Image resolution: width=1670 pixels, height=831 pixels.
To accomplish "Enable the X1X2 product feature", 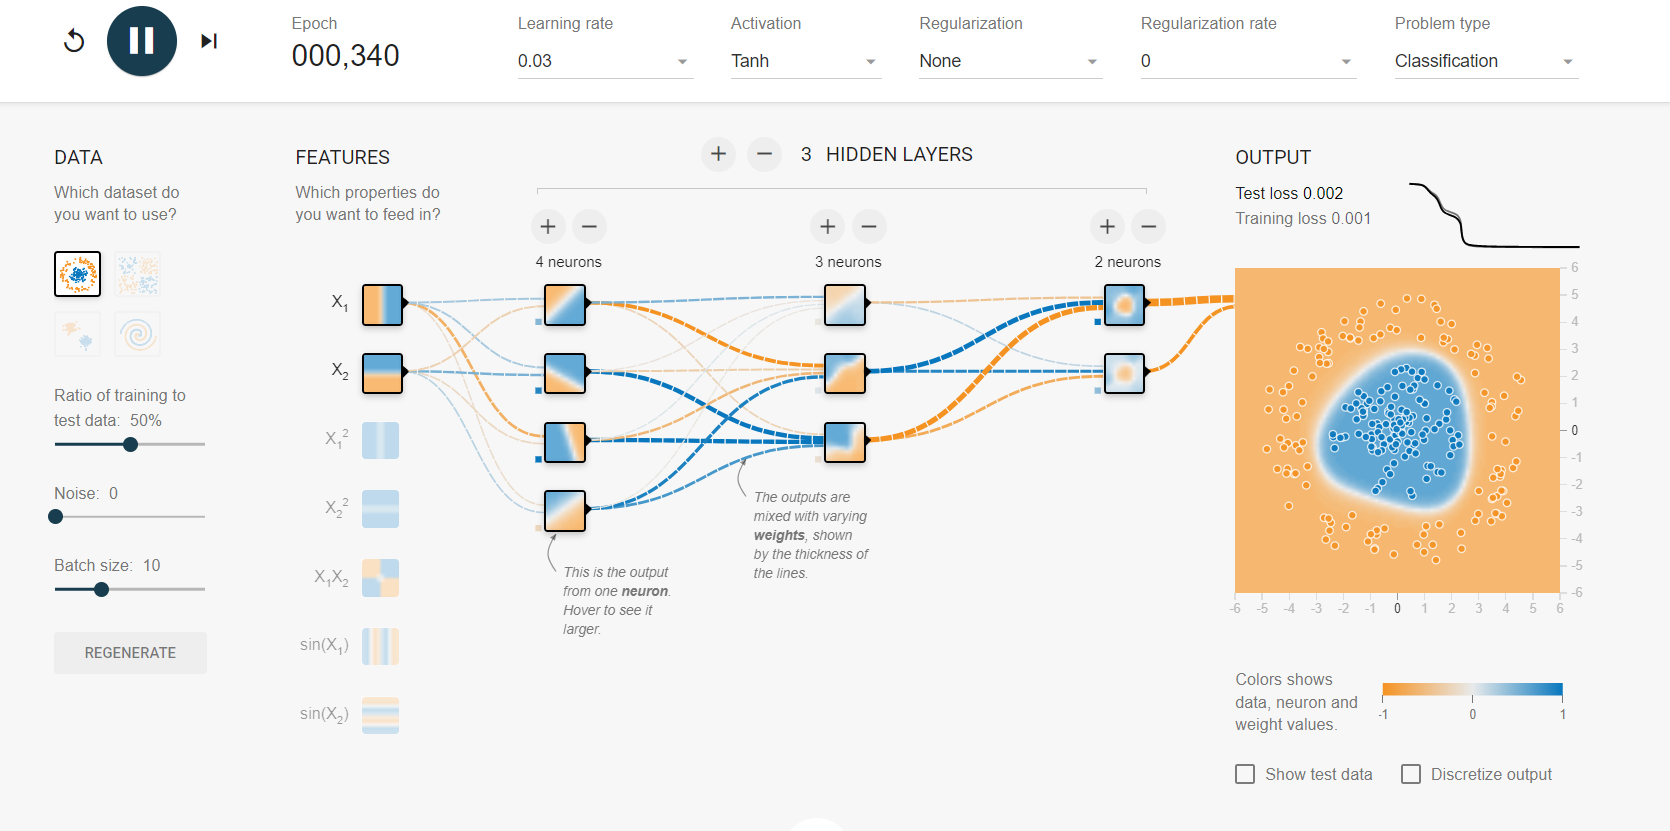I will 380,578.
